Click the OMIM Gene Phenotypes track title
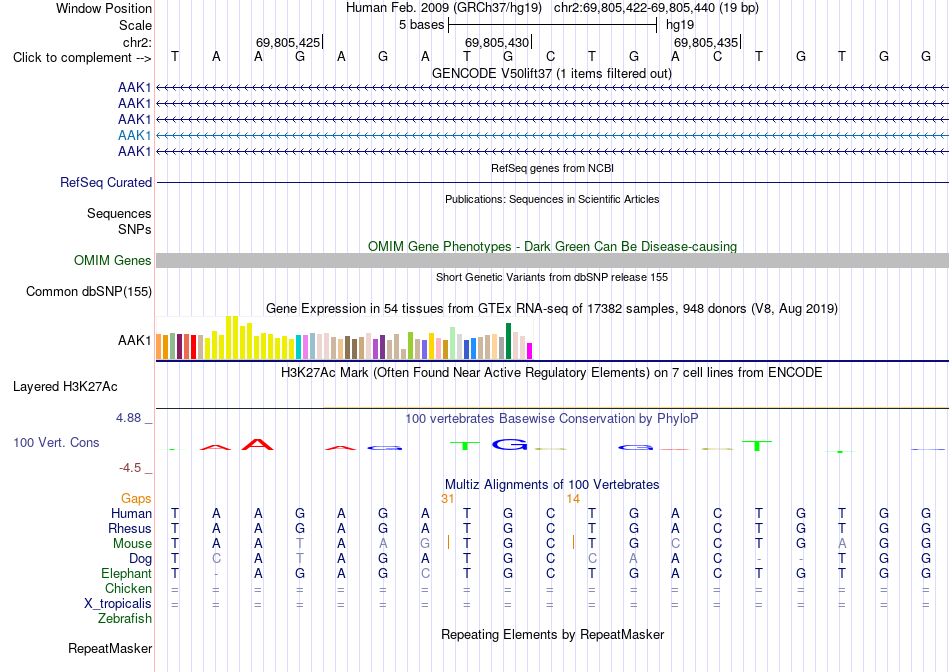Image resolution: width=950 pixels, height=672 pixels. [553, 247]
